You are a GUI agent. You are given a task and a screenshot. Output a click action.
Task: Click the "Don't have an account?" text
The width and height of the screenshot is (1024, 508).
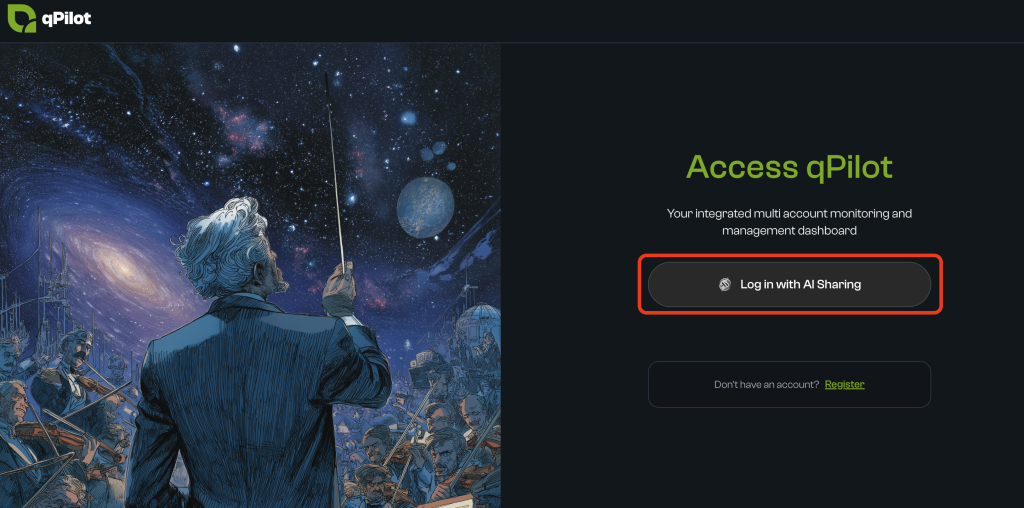(767, 385)
